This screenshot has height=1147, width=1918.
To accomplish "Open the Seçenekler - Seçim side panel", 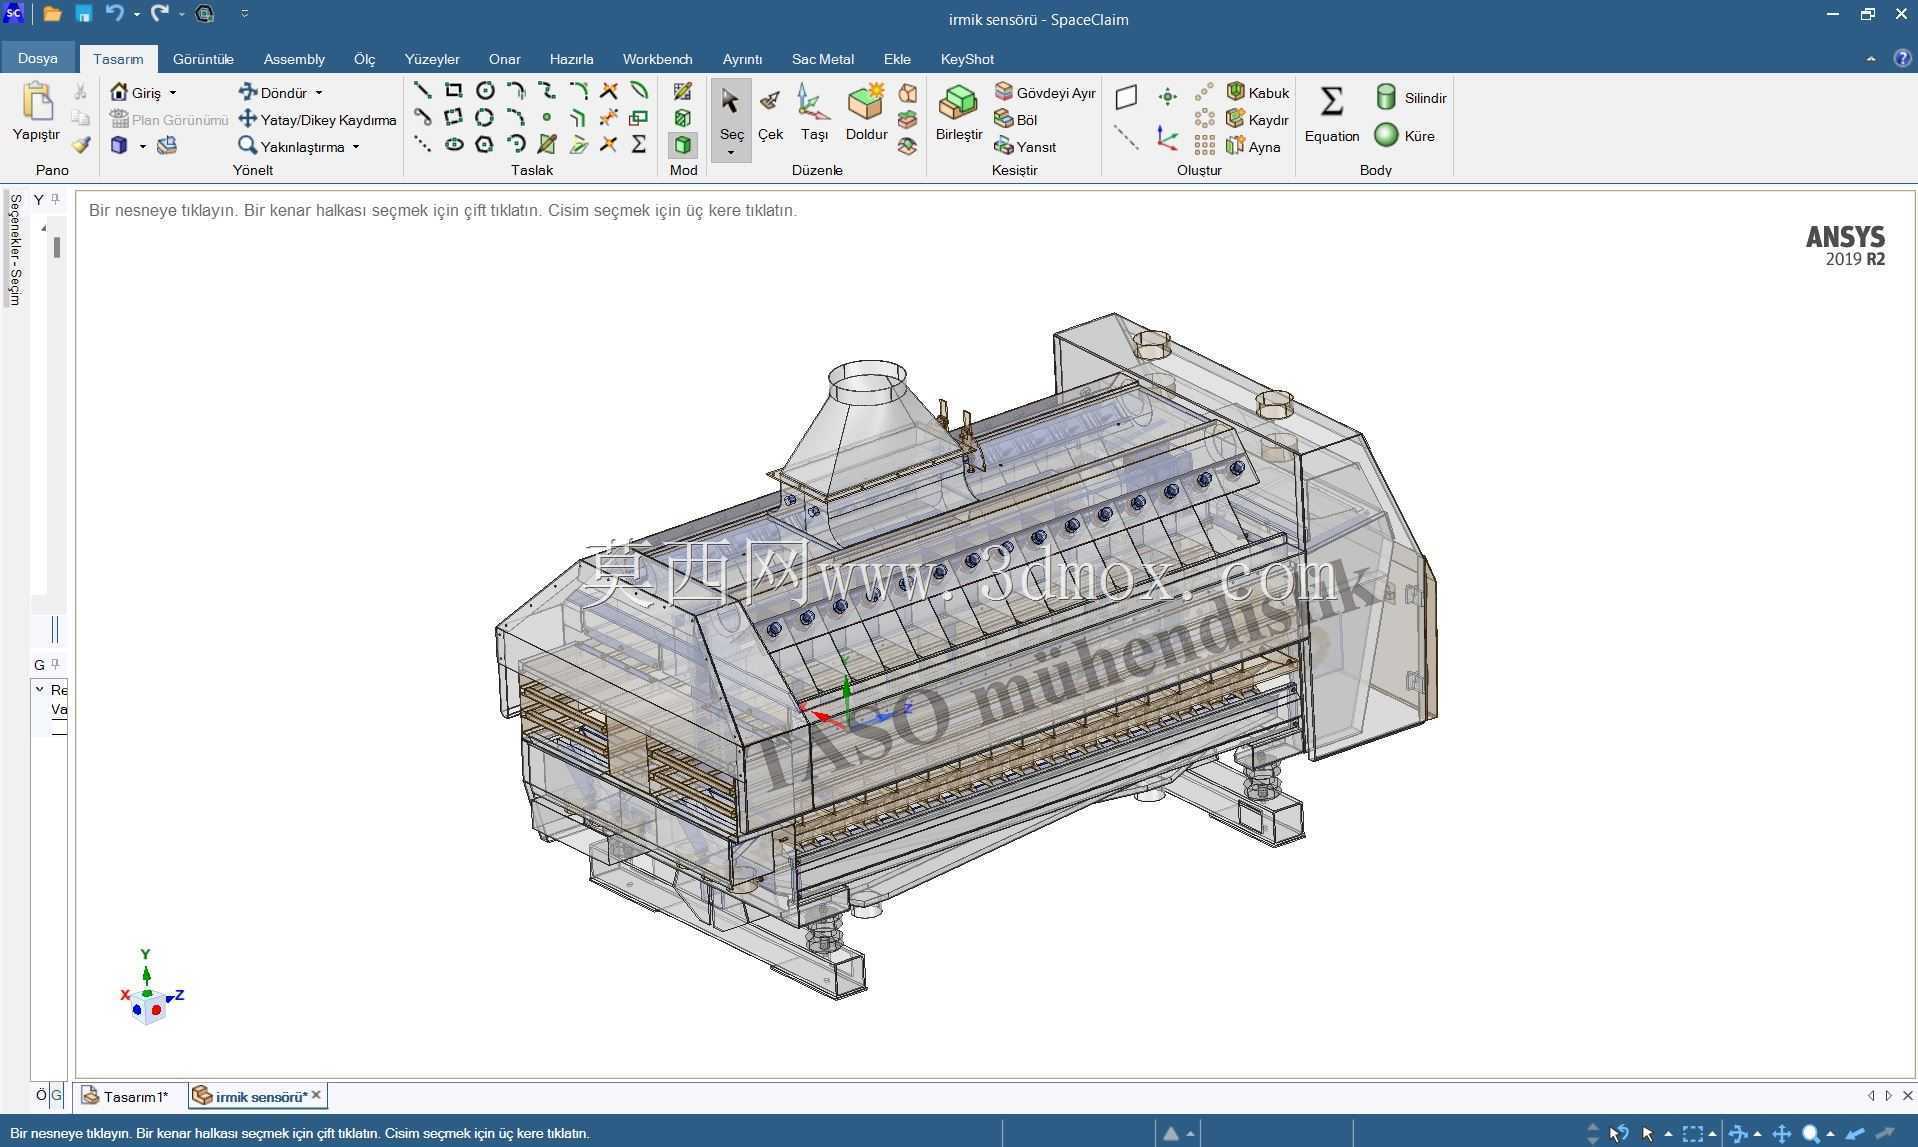I will pyautogui.click(x=14, y=250).
